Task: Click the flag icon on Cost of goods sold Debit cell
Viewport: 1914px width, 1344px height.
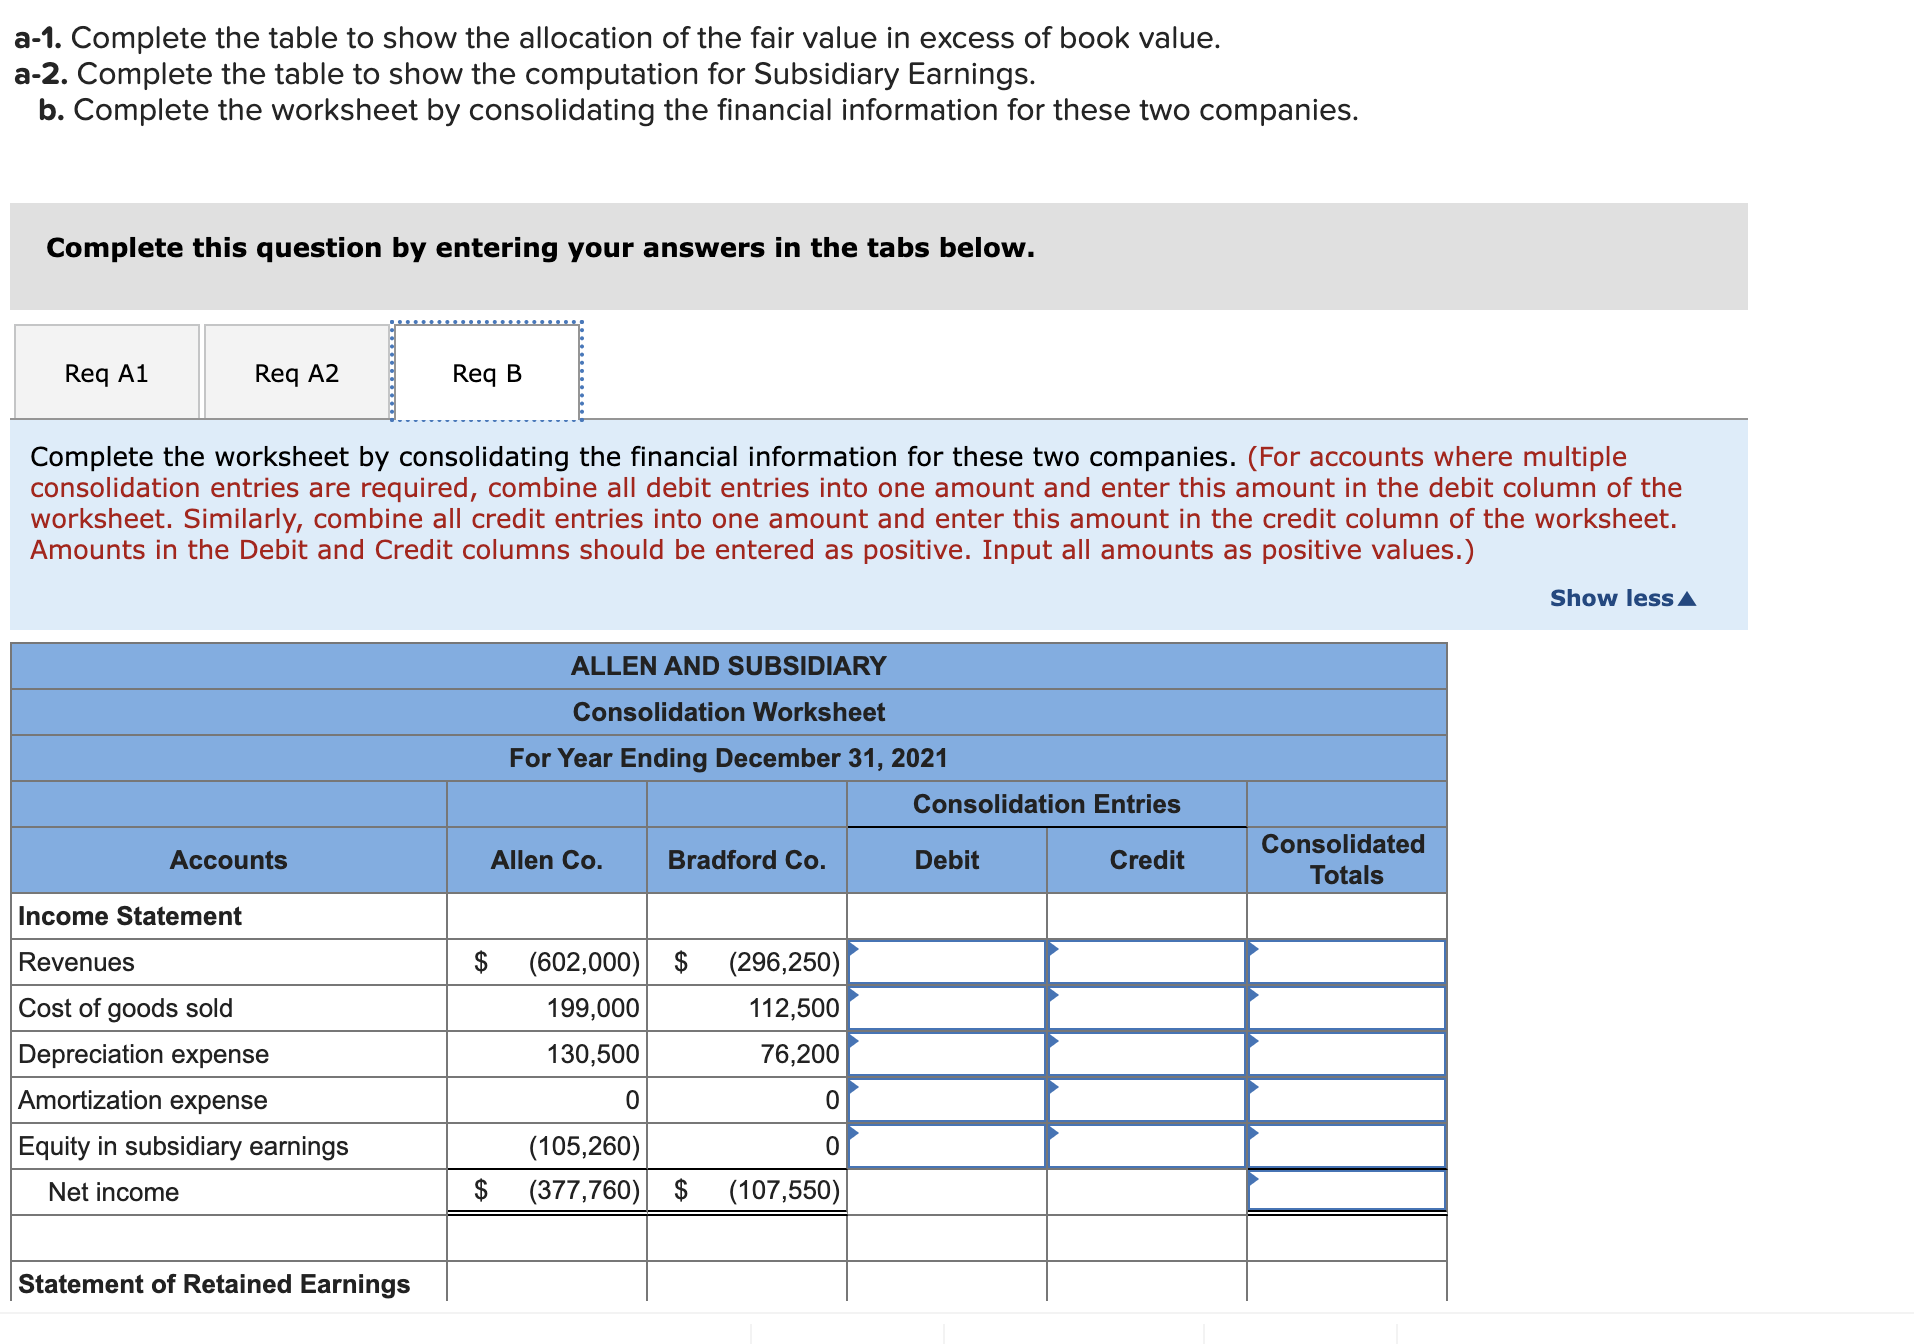Action: coord(853,998)
